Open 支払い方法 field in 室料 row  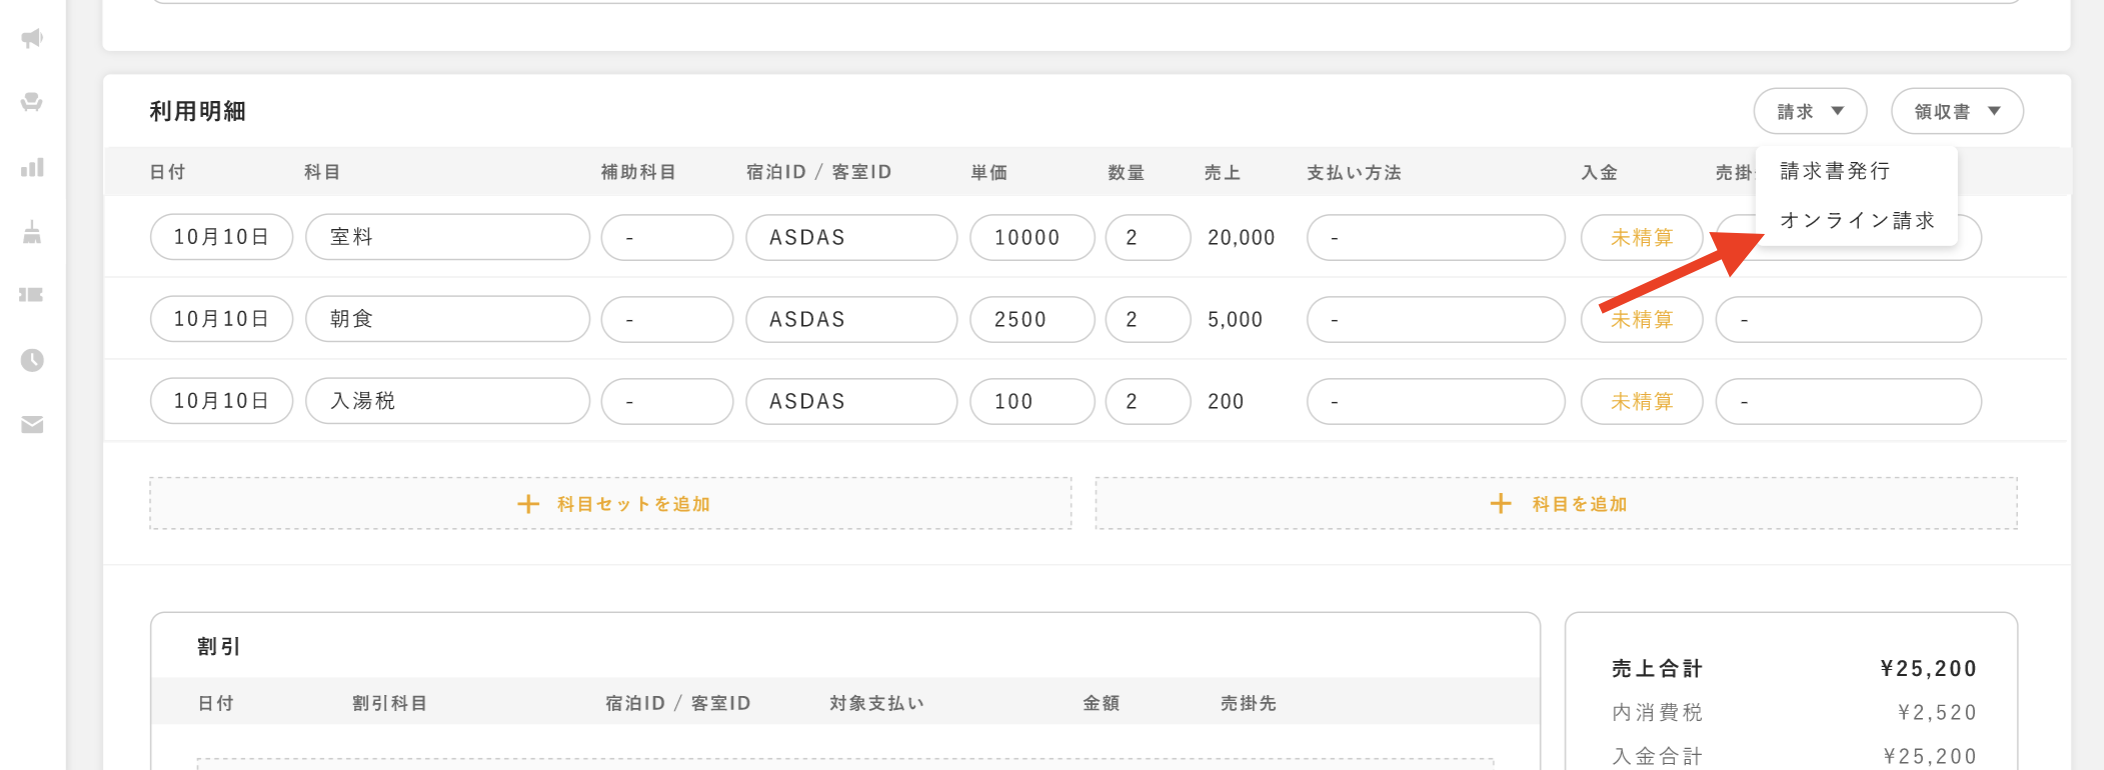[x=1436, y=238]
